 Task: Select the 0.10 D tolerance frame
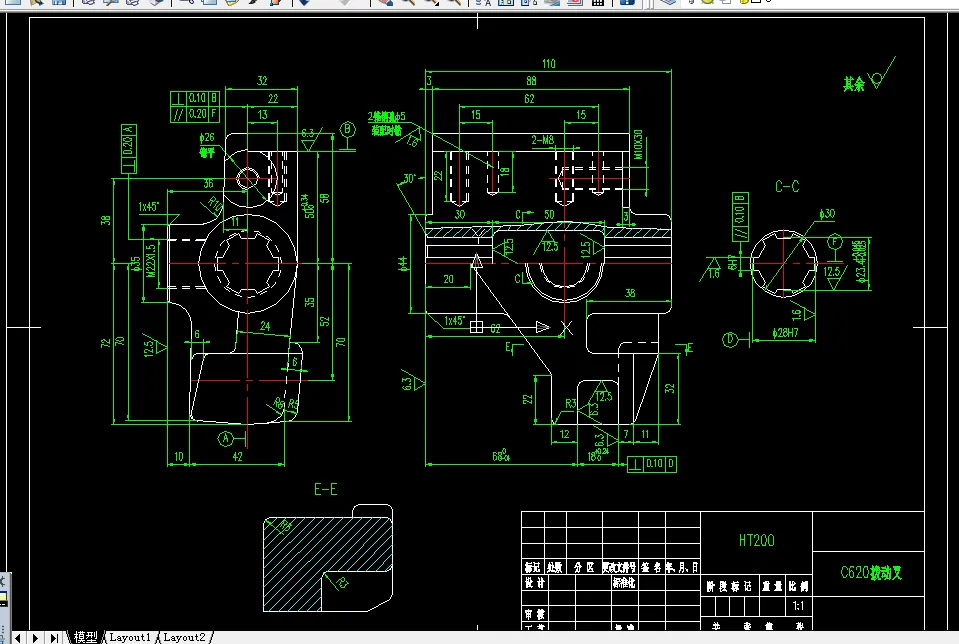(652, 464)
